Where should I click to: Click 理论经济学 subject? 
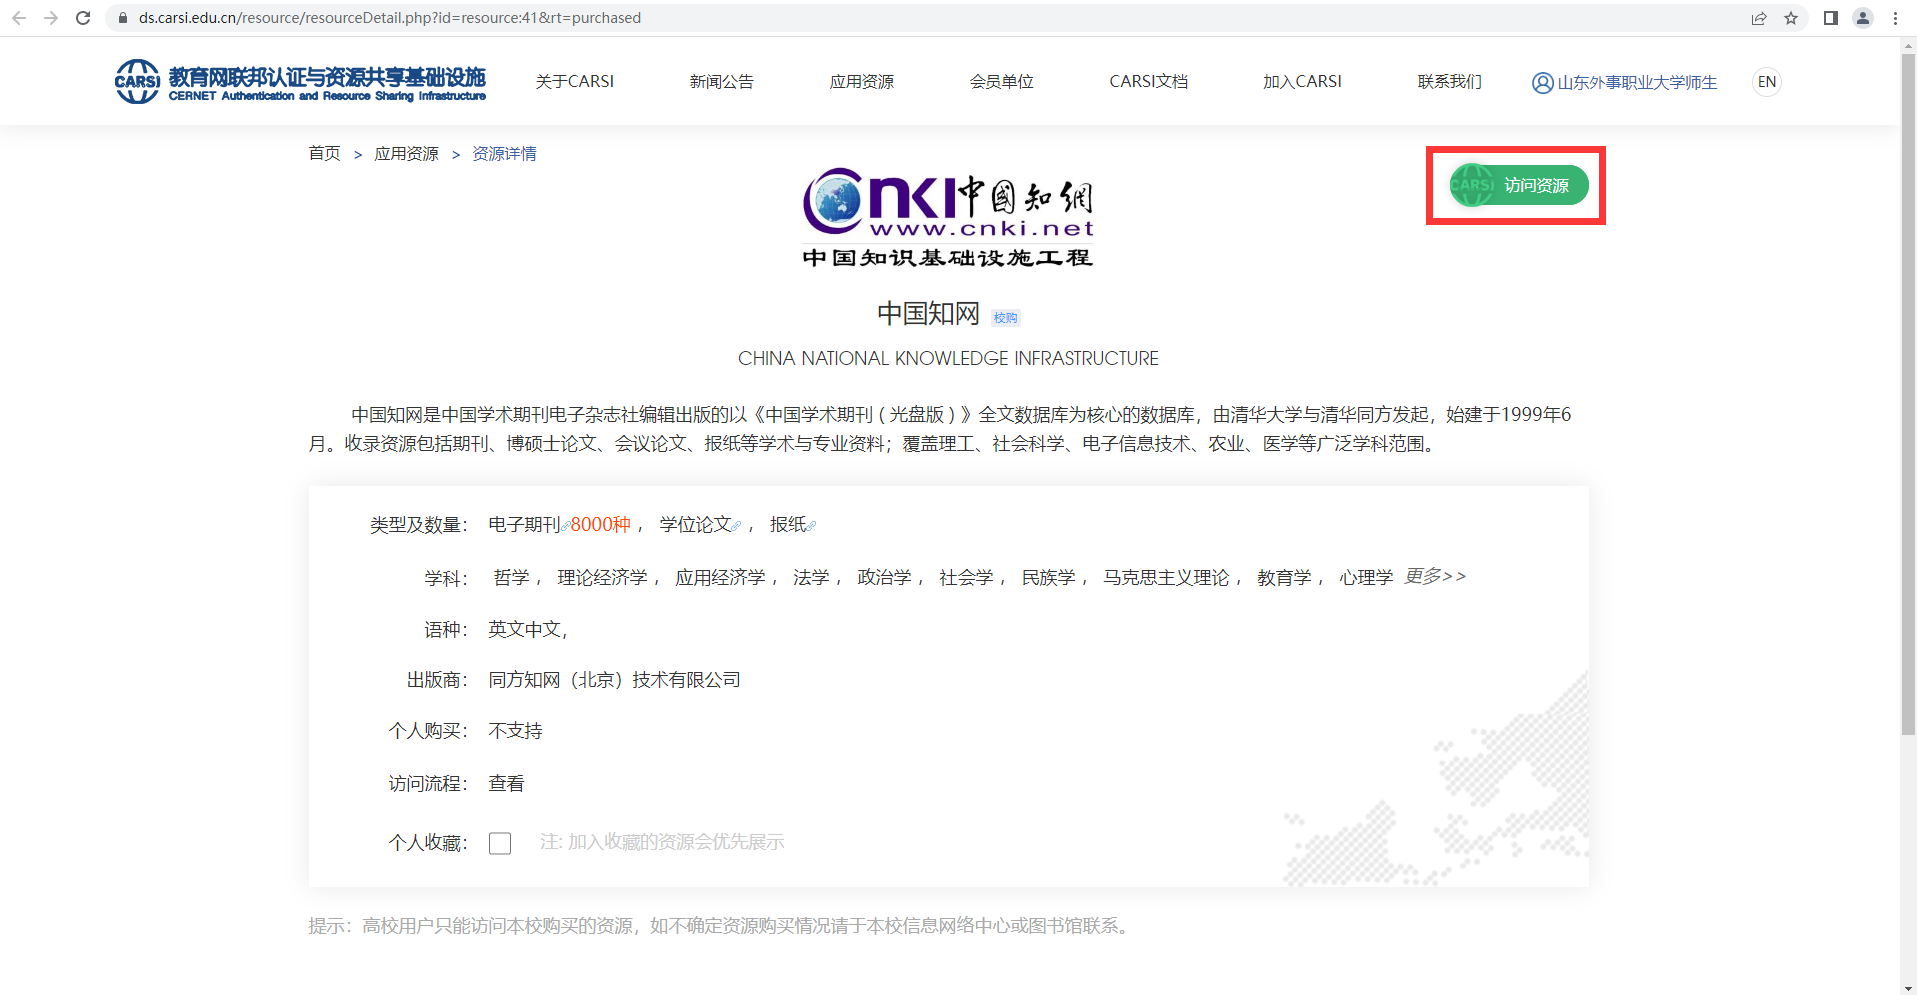point(602,578)
